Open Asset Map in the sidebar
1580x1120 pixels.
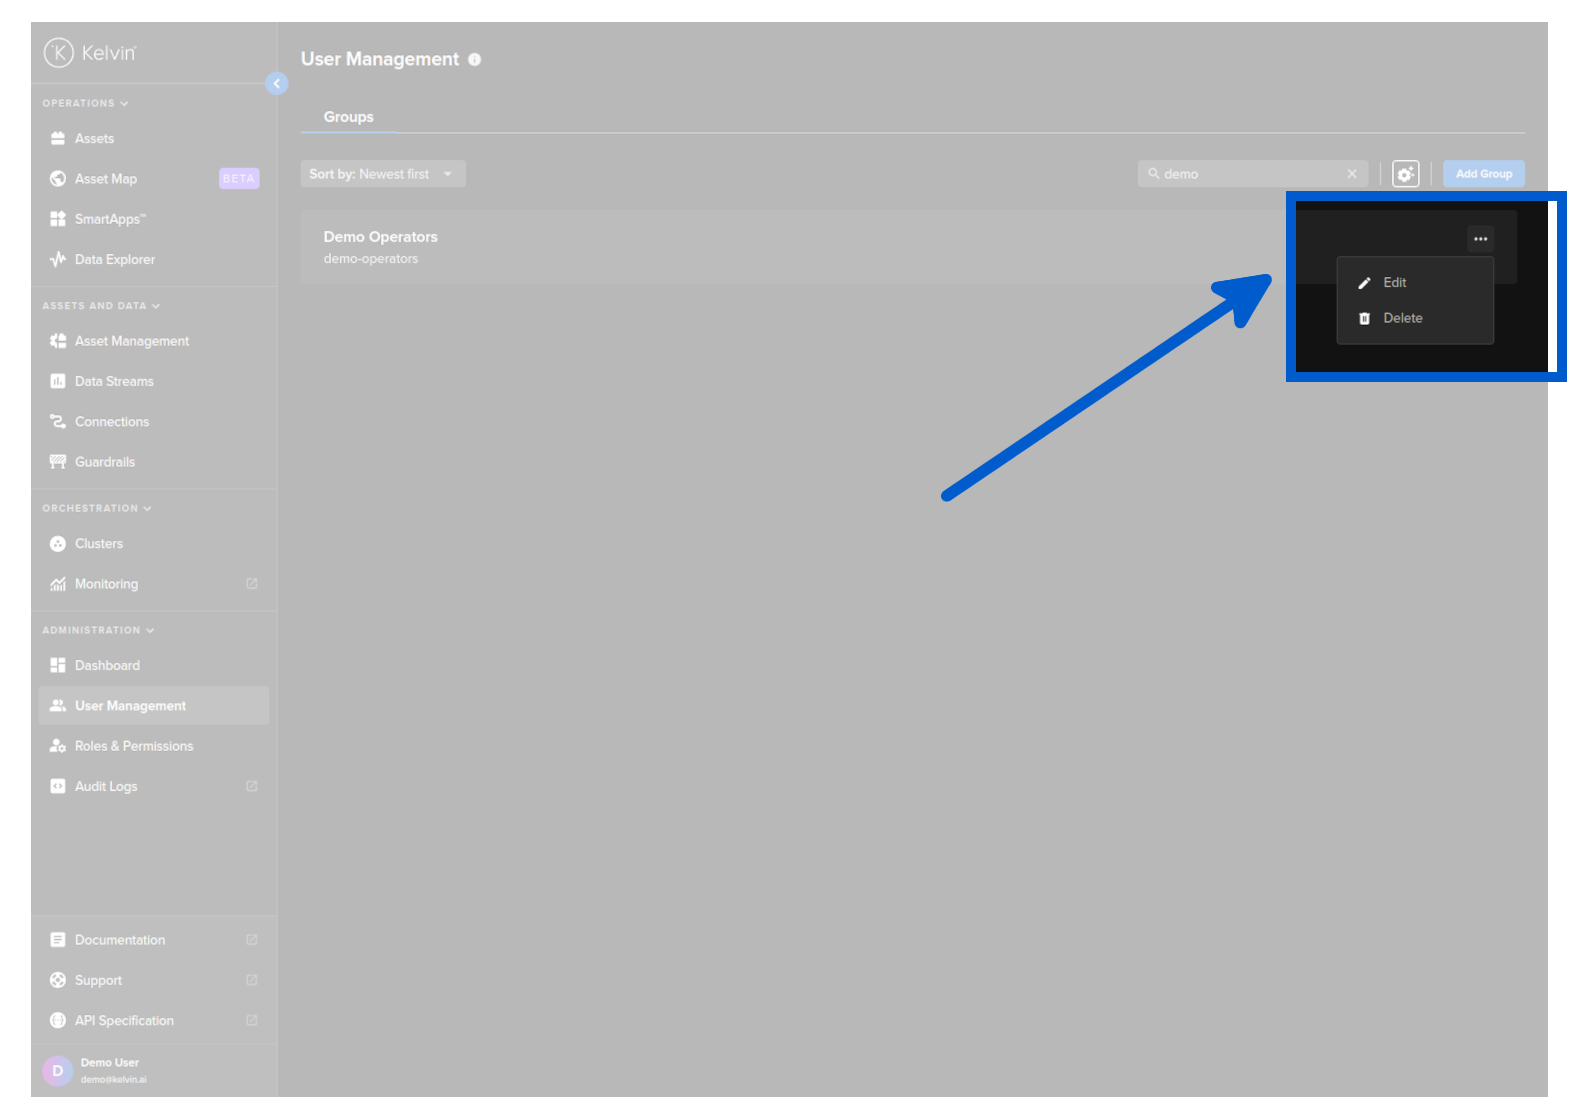[x=106, y=179]
